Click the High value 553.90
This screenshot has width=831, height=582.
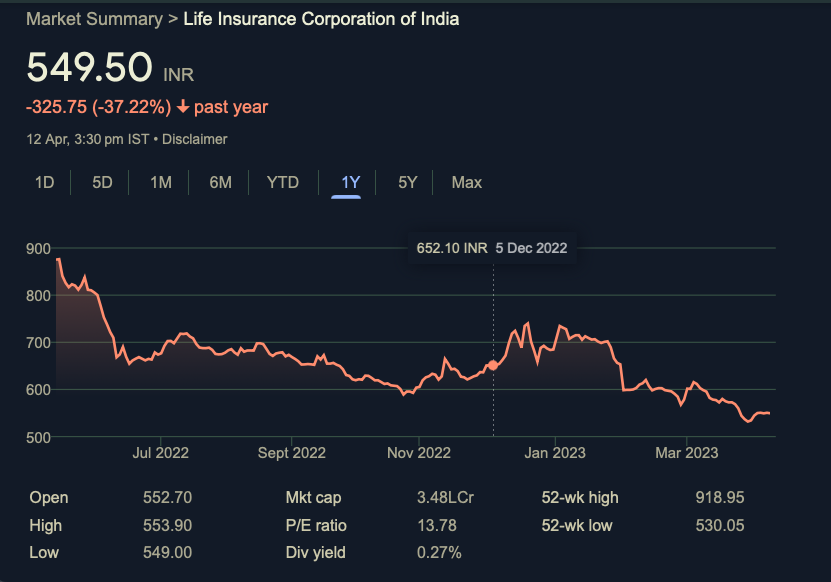pyautogui.click(x=167, y=525)
